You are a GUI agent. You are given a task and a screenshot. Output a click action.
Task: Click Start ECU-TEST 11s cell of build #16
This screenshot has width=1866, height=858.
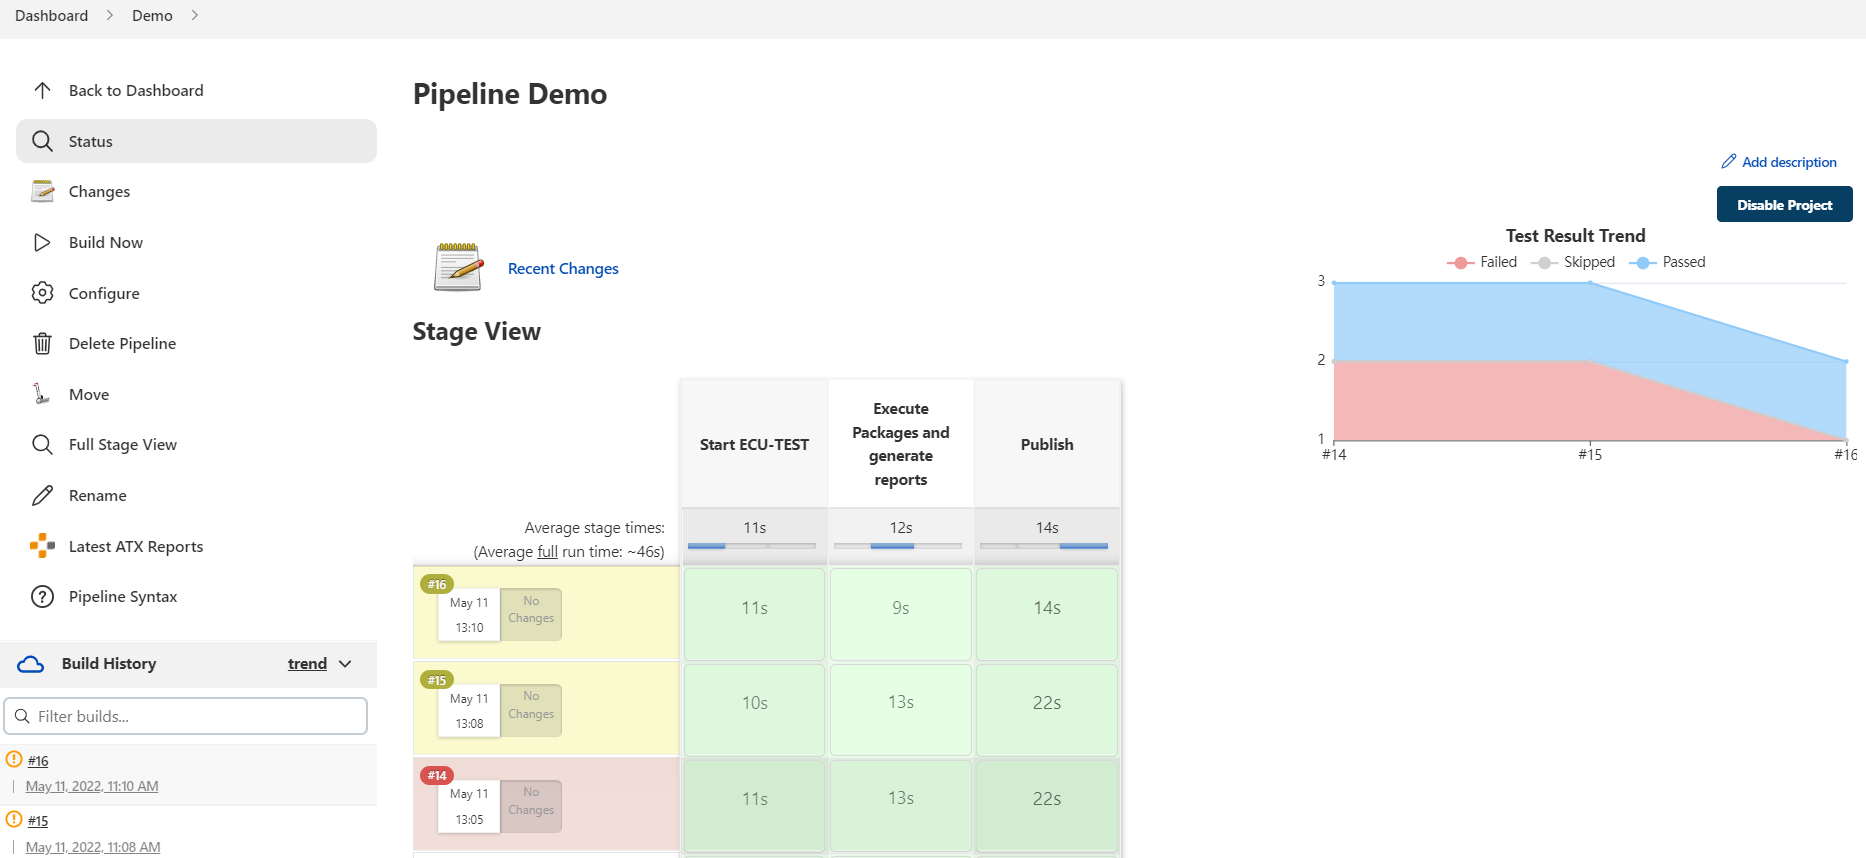755,613
